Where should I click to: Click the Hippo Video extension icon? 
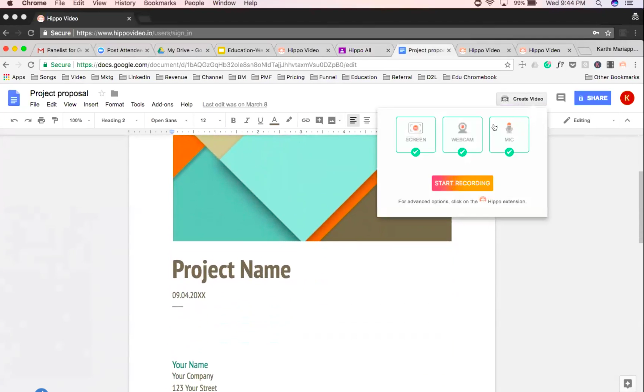click(x=623, y=65)
